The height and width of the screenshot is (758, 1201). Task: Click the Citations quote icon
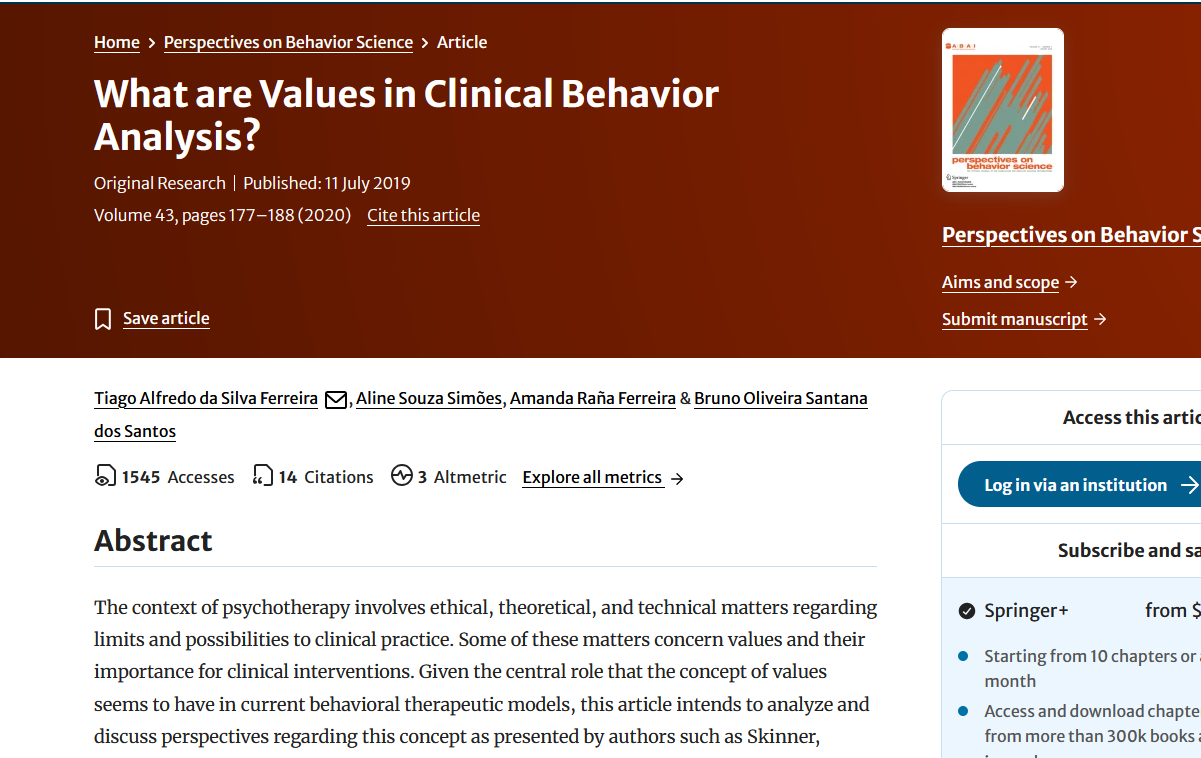263,476
